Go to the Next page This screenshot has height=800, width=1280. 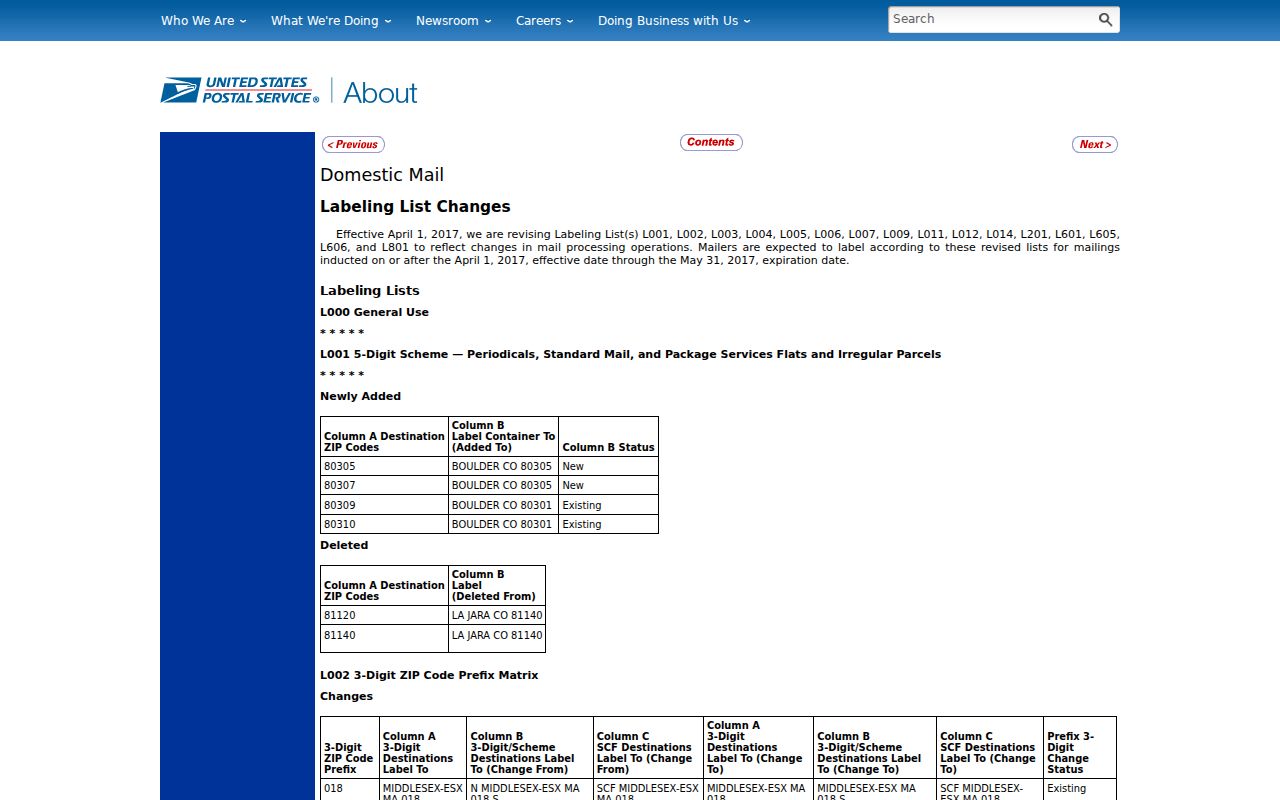1095,144
